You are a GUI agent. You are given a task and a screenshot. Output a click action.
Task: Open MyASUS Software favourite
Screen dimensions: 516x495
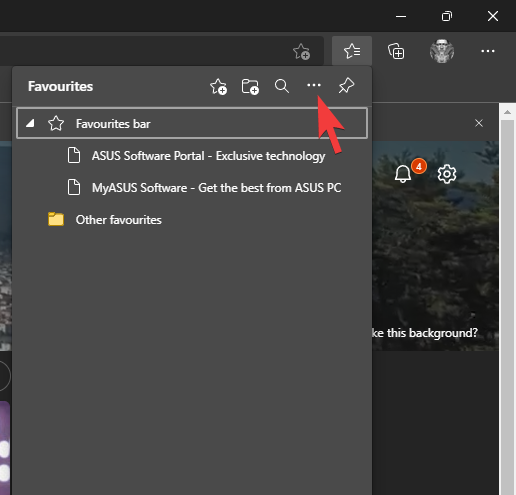[x=192, y=188]
